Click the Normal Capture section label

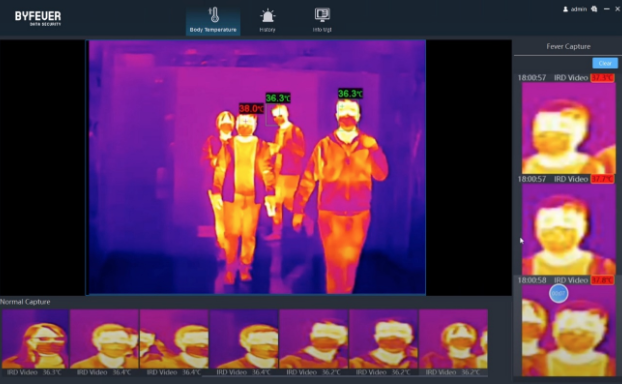(25, 302)
